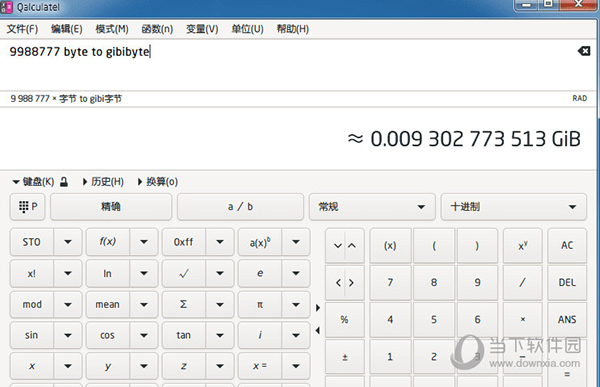
Task: Open the 单位(U) menu
Action: tap(248, 29)
